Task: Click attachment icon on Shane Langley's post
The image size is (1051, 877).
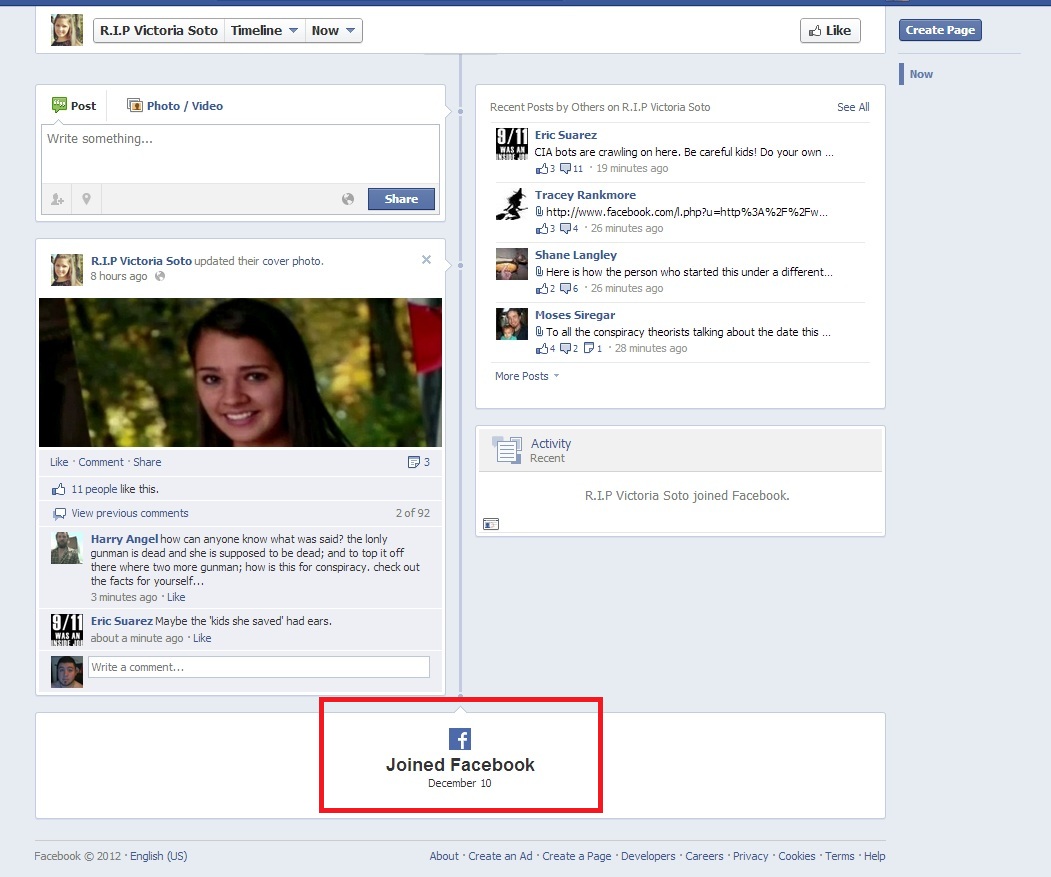Action: pyautogui.click(x=539, y=272)
